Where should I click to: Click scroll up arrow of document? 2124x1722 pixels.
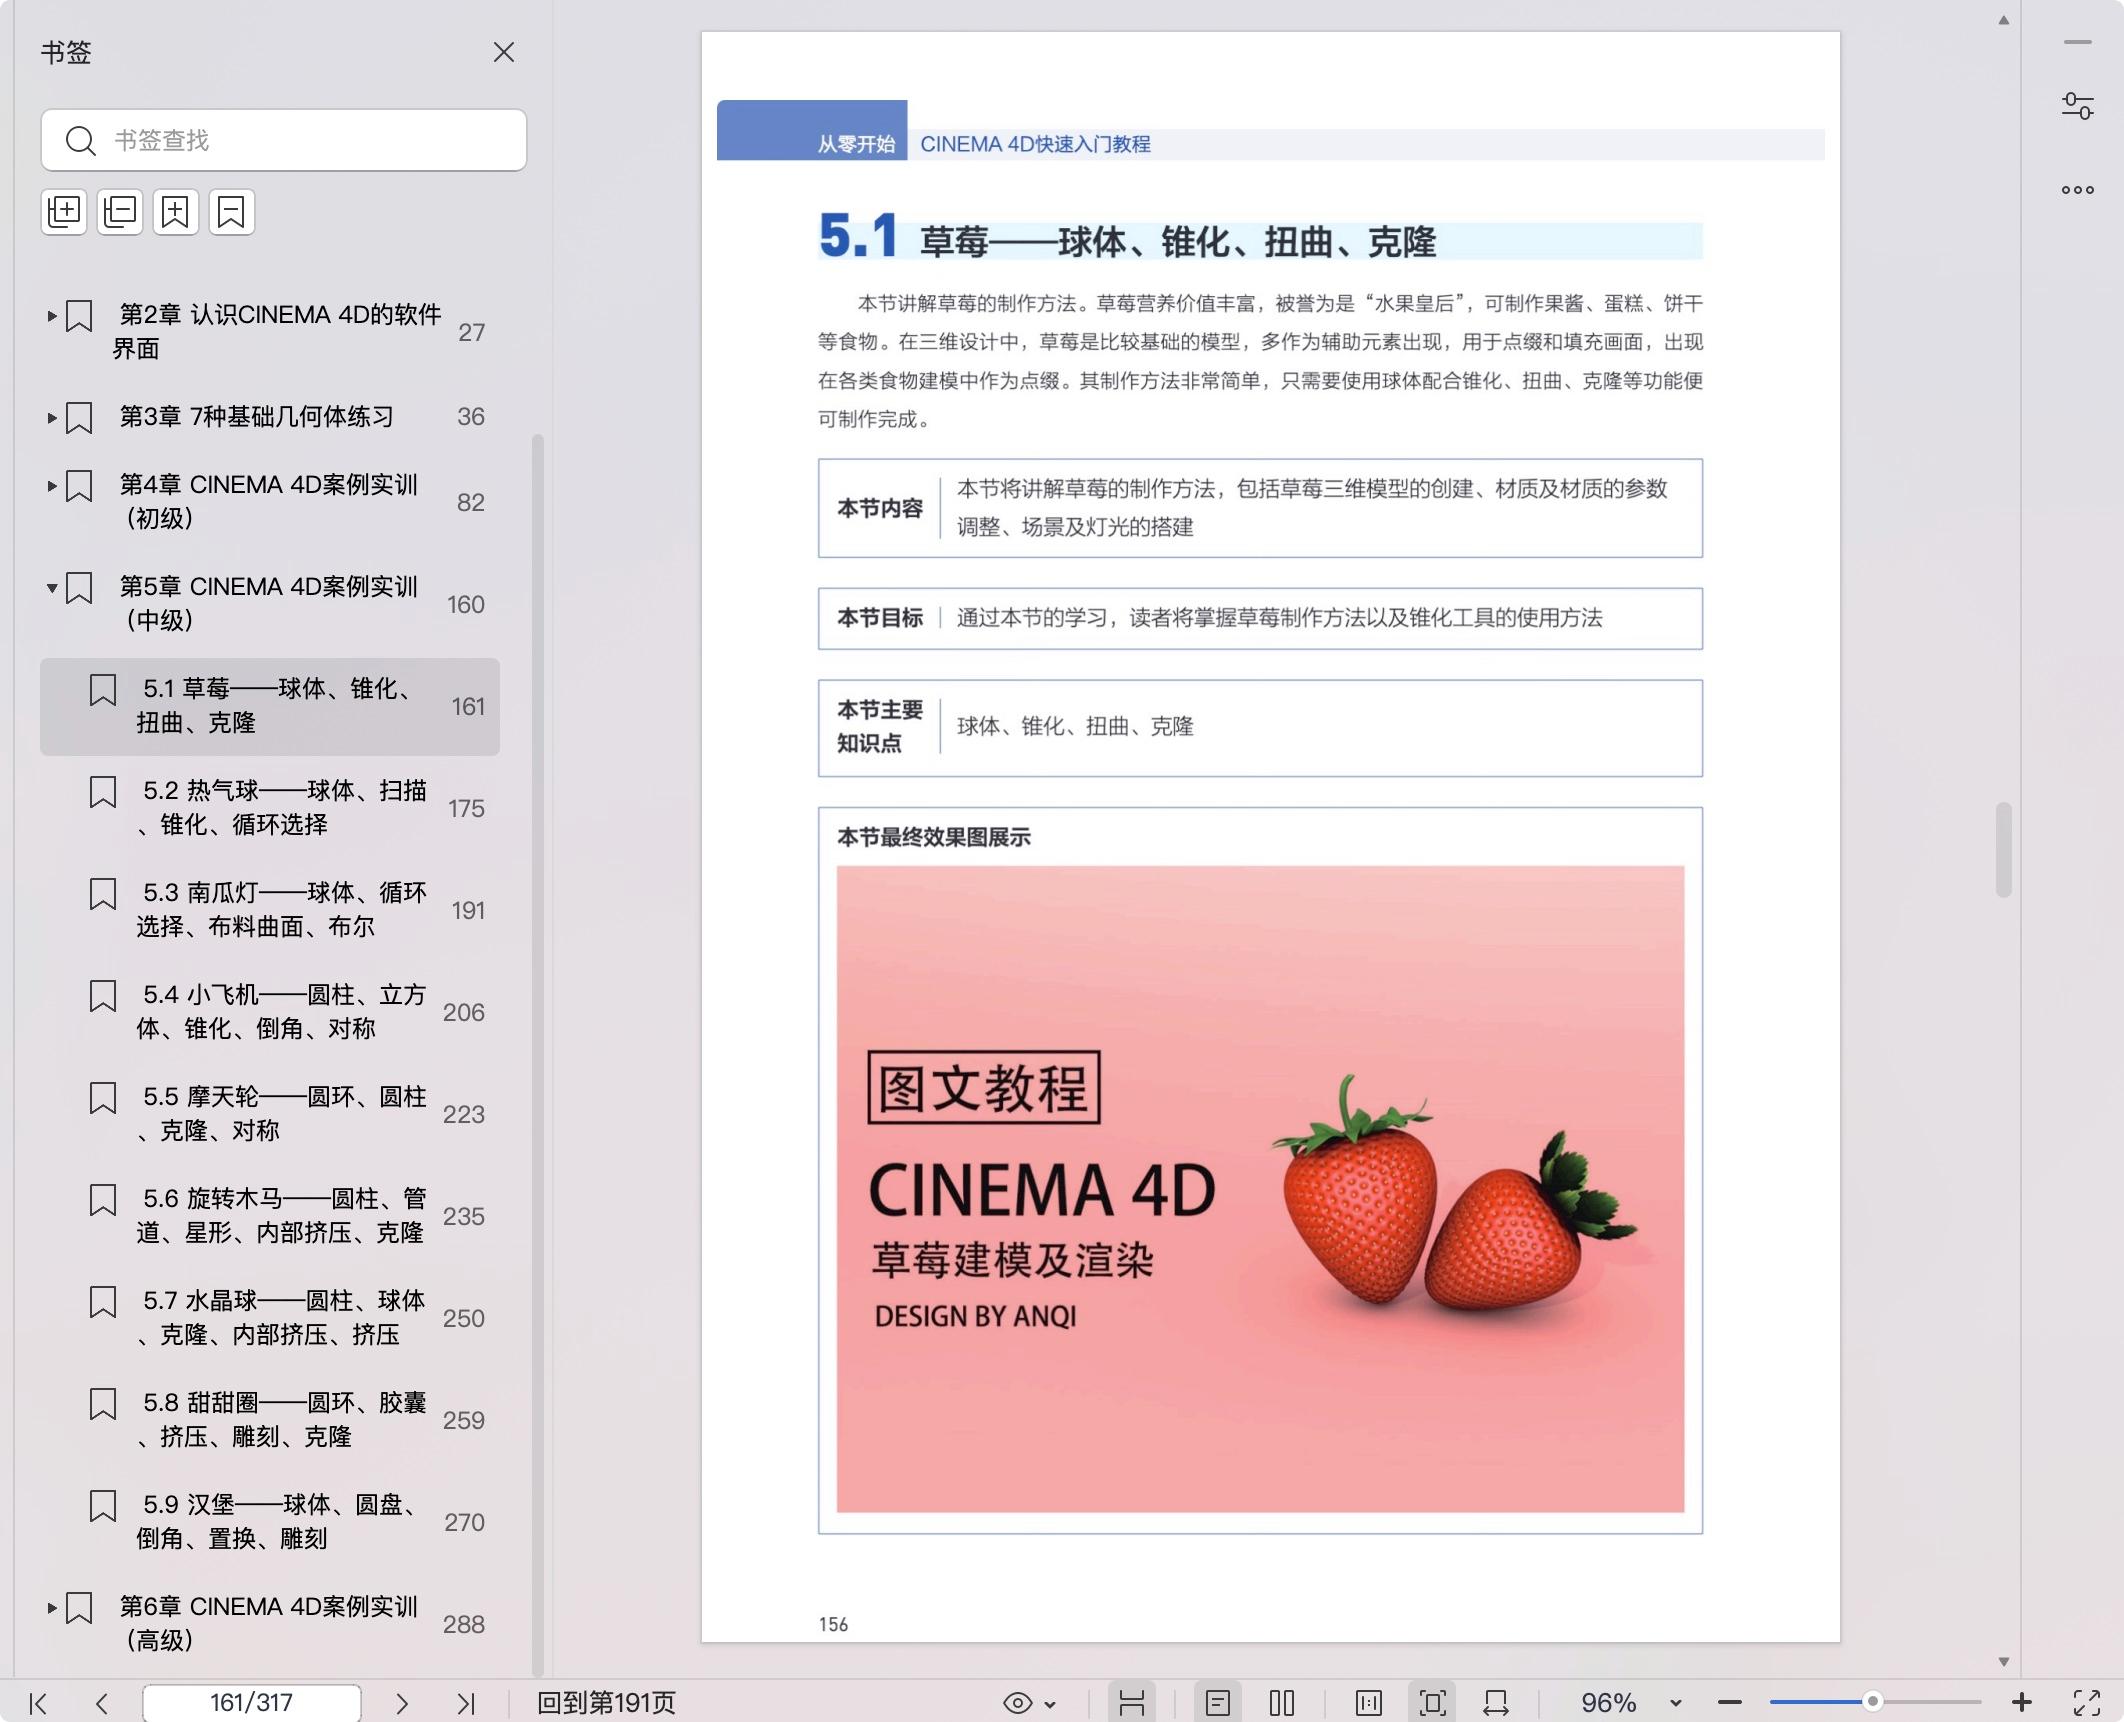[2003, 20]
